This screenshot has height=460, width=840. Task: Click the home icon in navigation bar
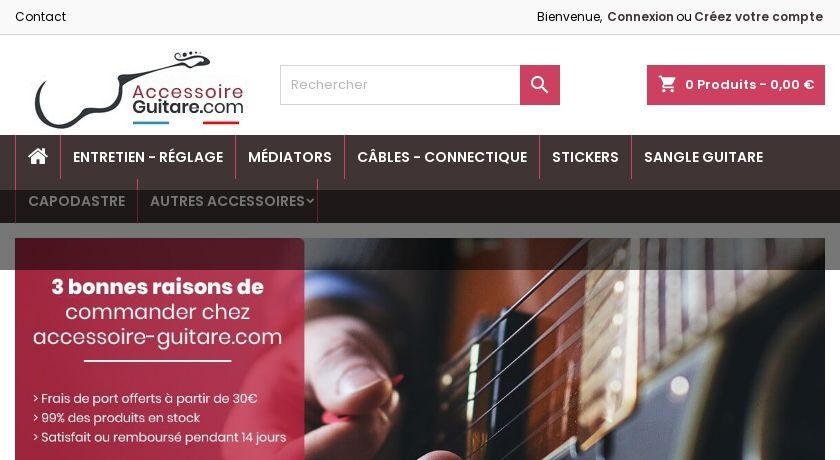point(38,157)
